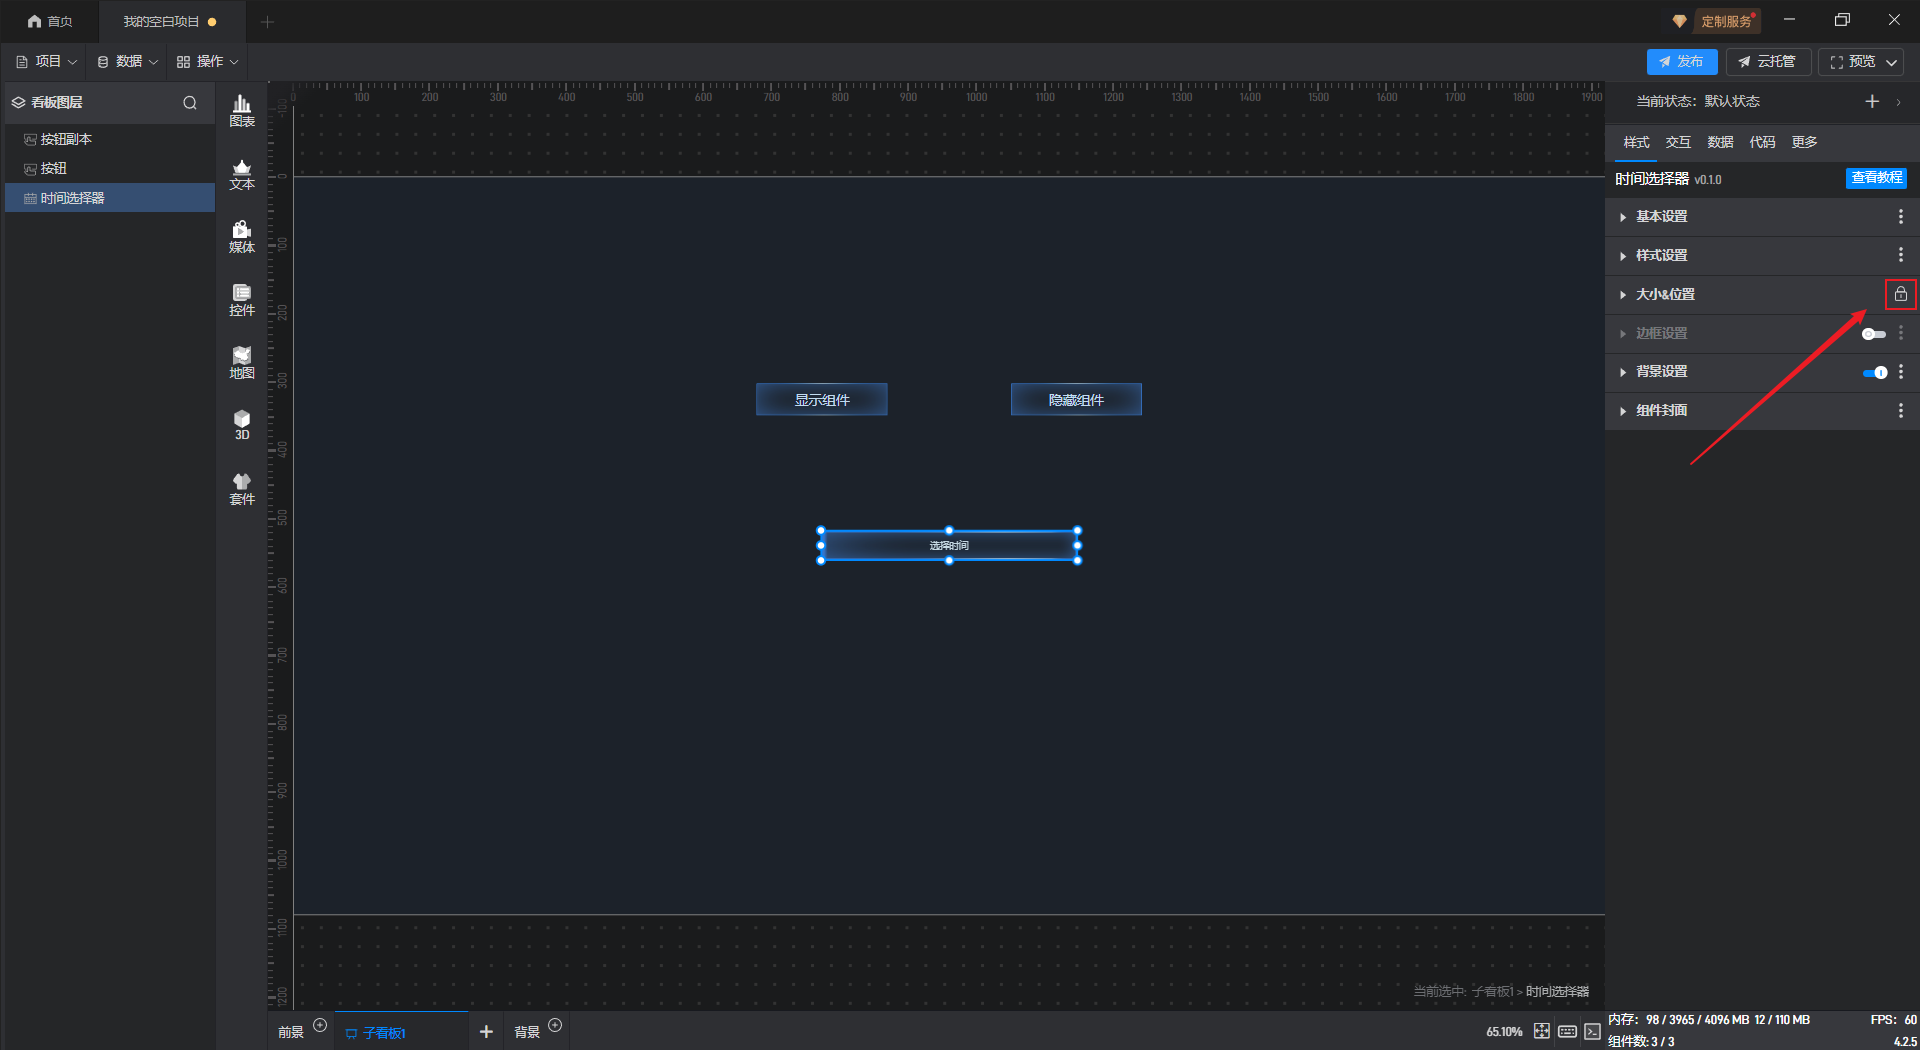
Task: Disable the 背景设置 toggle switch
Action: (x=1874, y=372)
